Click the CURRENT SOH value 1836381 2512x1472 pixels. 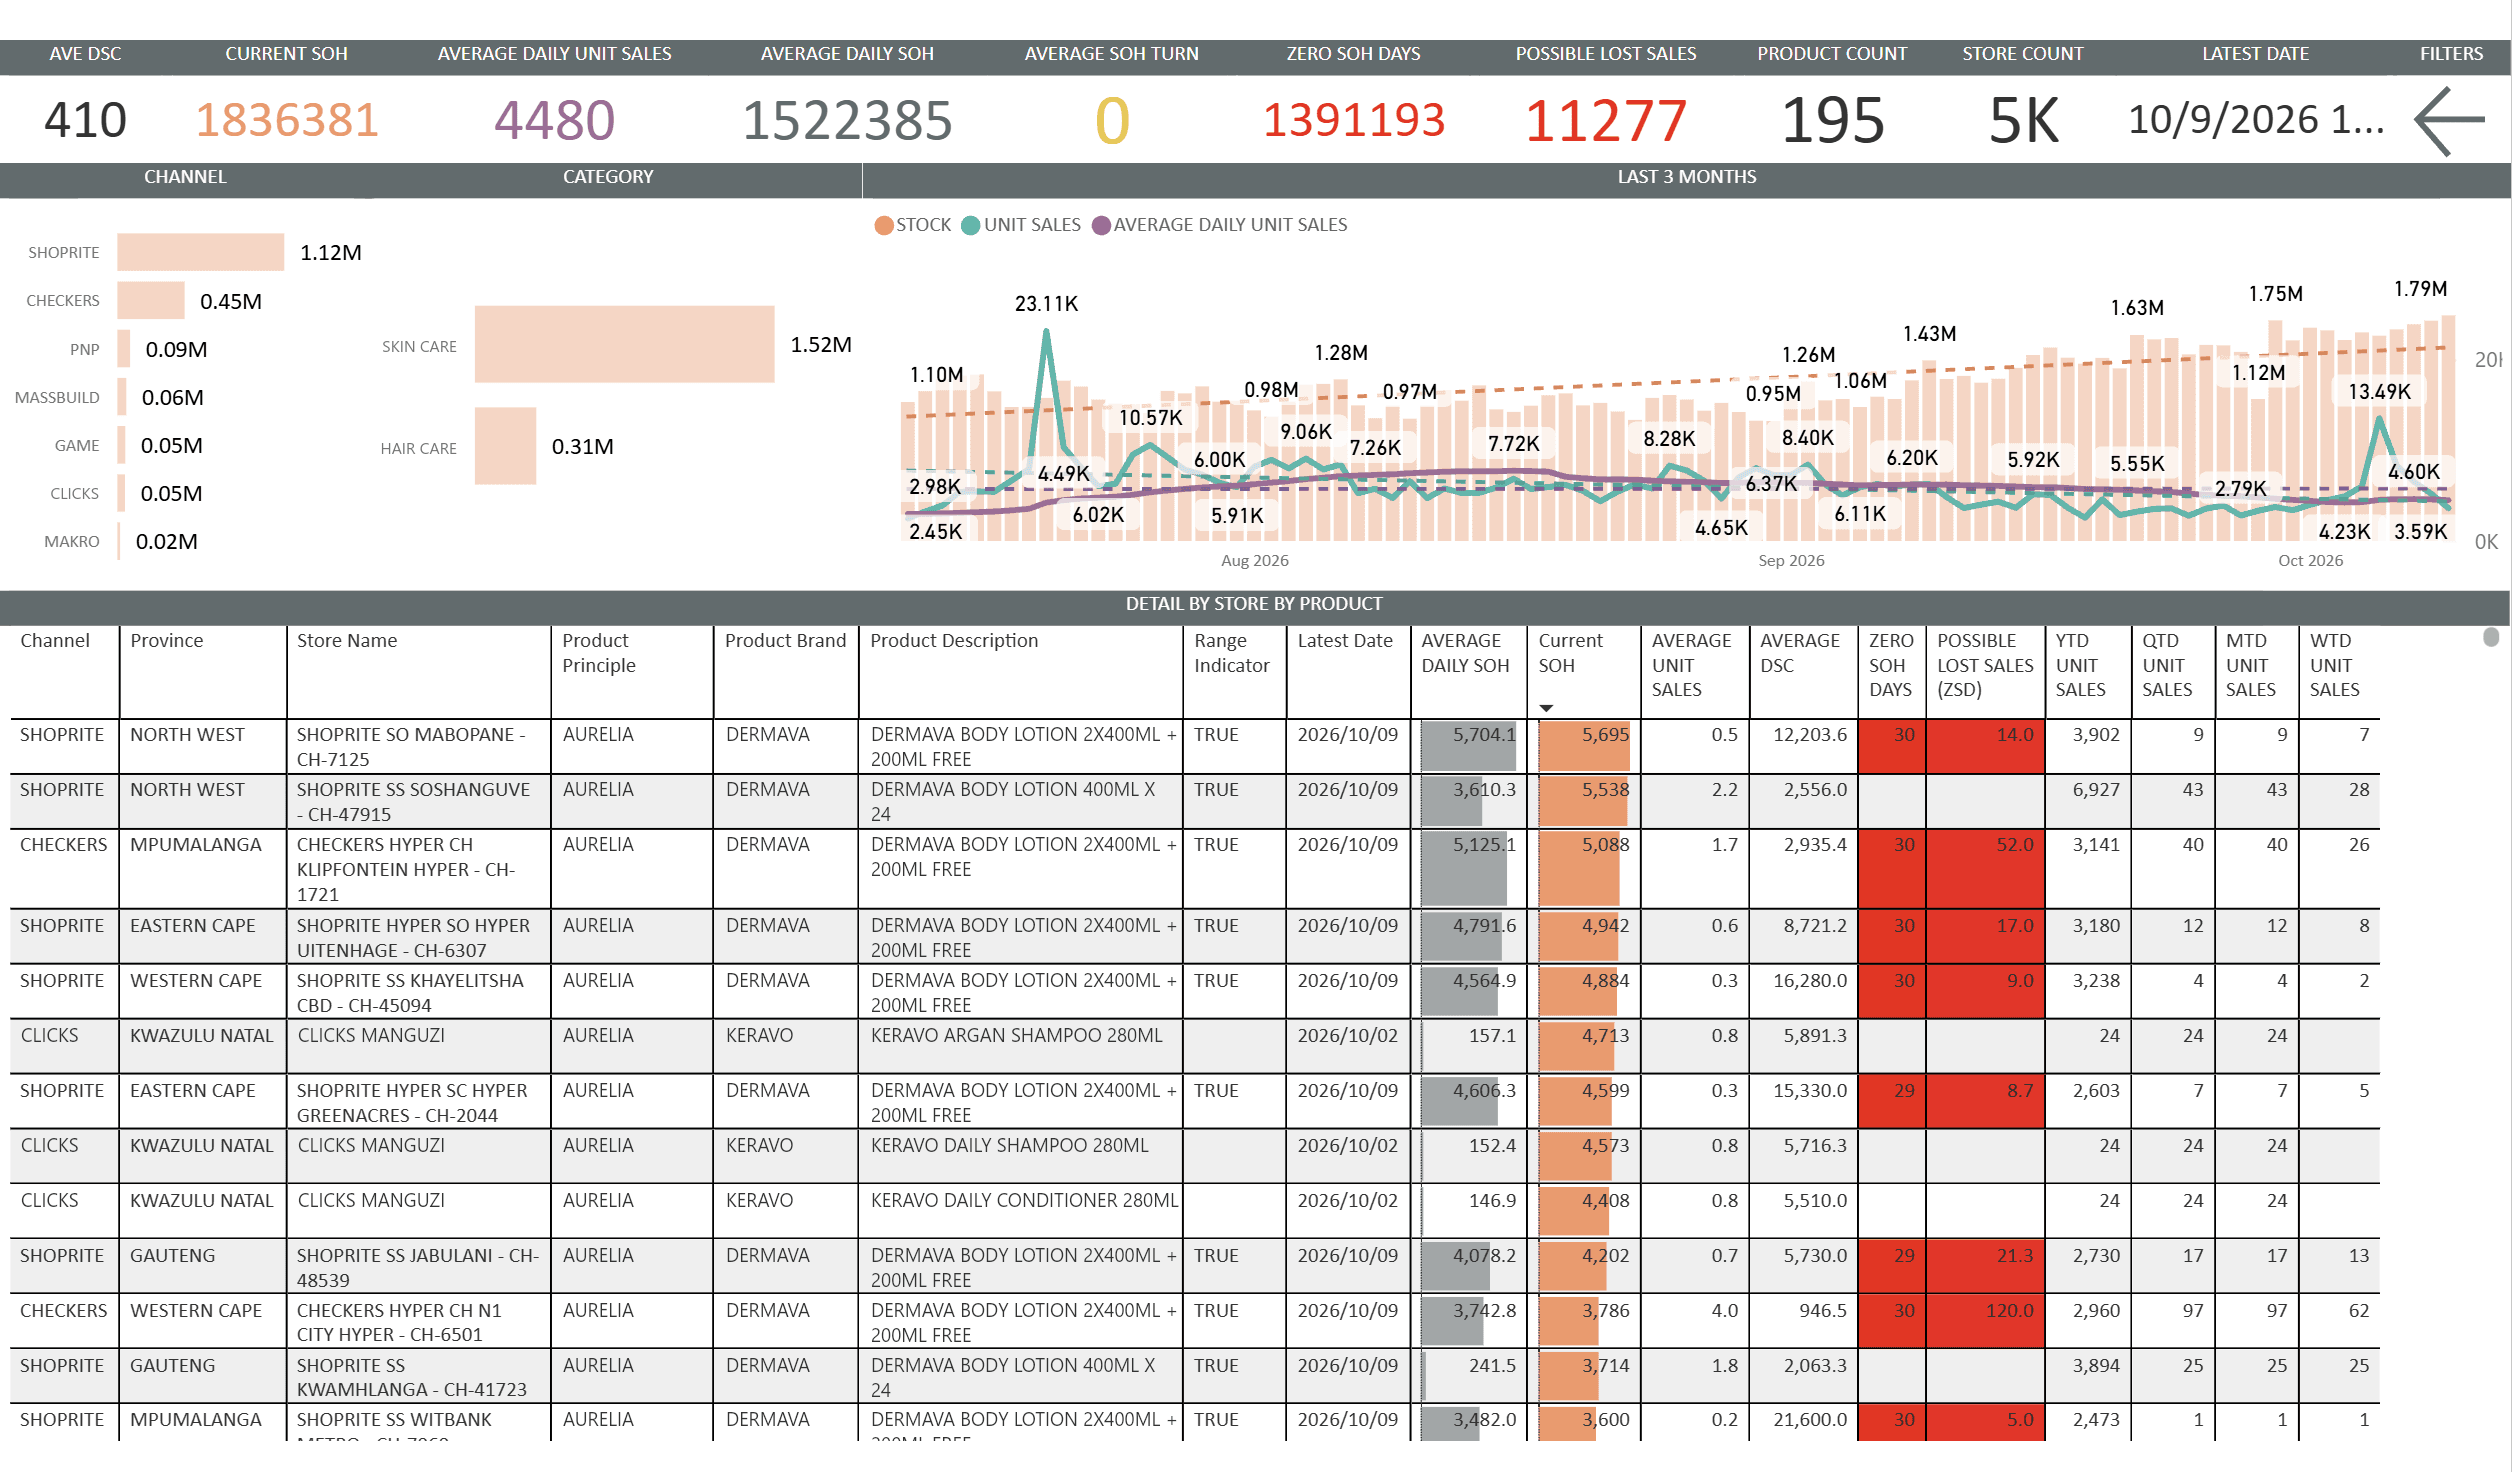click(287, 120)
